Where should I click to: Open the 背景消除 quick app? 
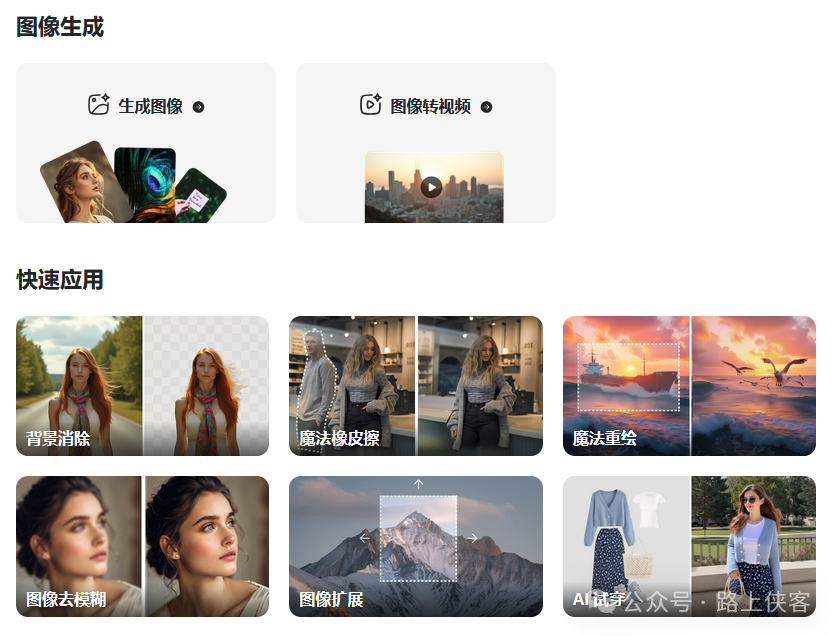click(143, 386)
